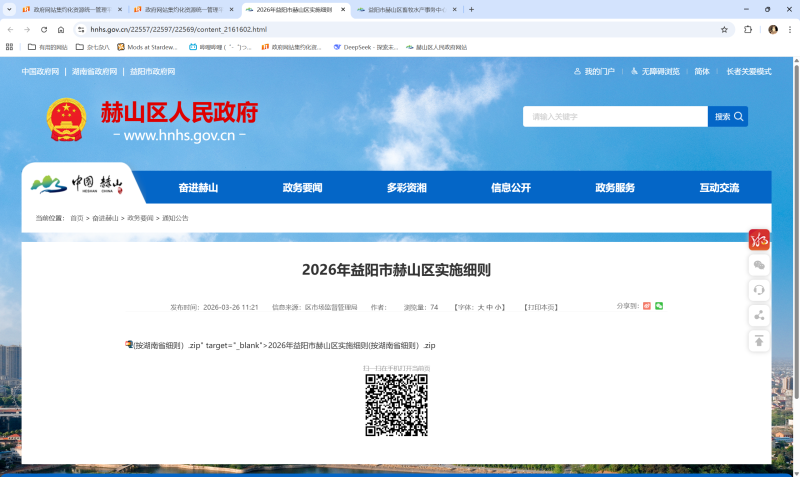Click the 打印本页 print link
Viewport: 800px width, 477px height.
tap(541, 307)
